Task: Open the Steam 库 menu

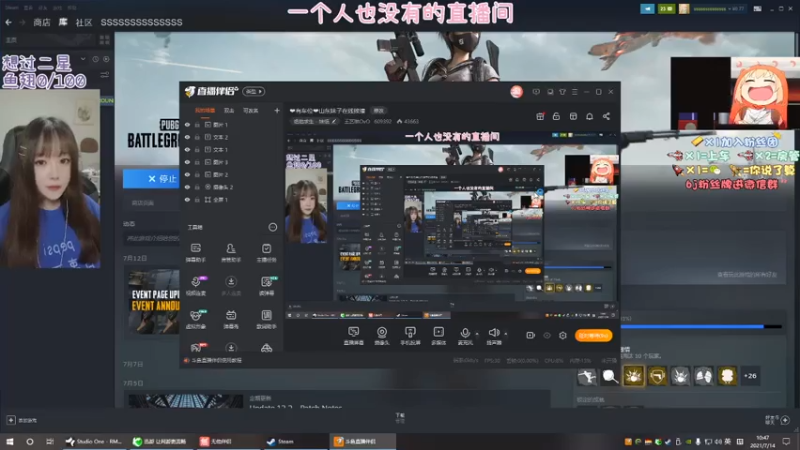Action: pos(63,22)
